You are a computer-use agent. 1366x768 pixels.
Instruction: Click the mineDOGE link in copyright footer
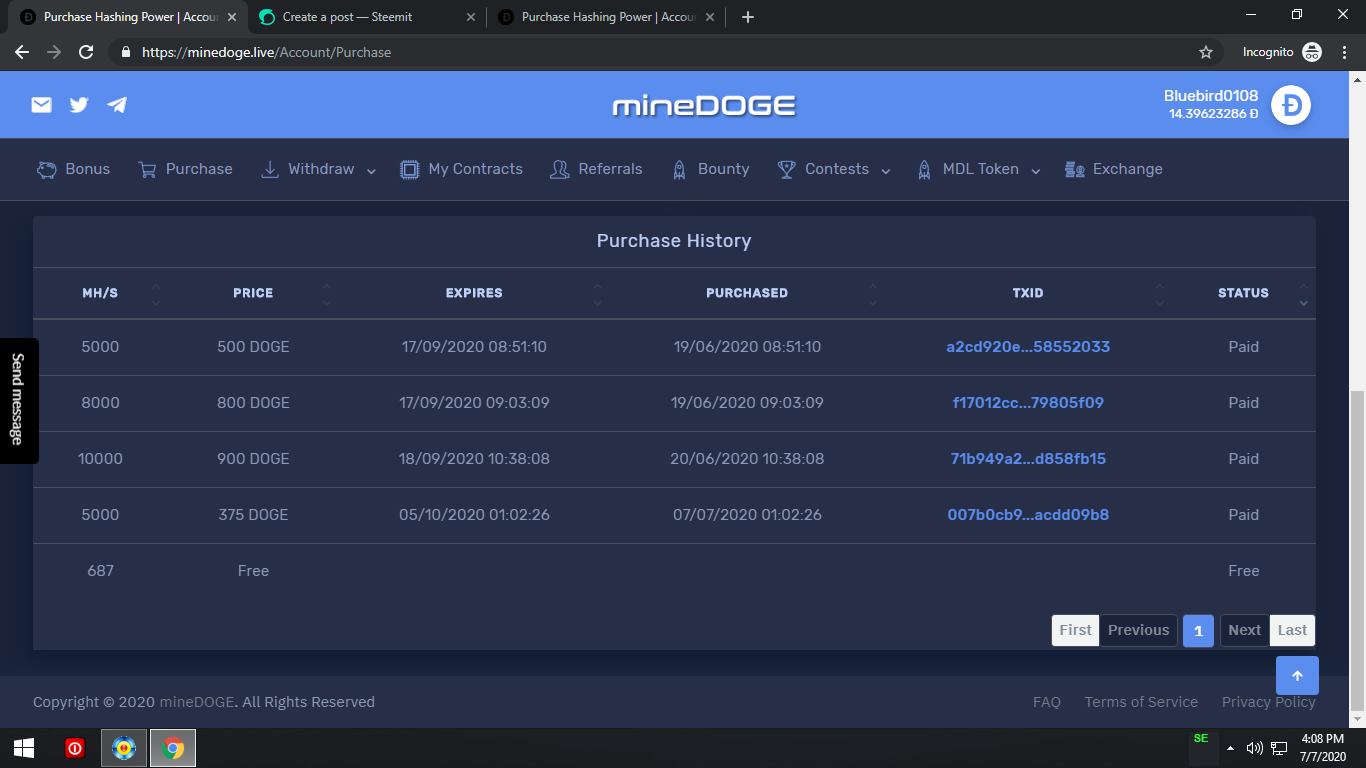(x=198, y=702)
